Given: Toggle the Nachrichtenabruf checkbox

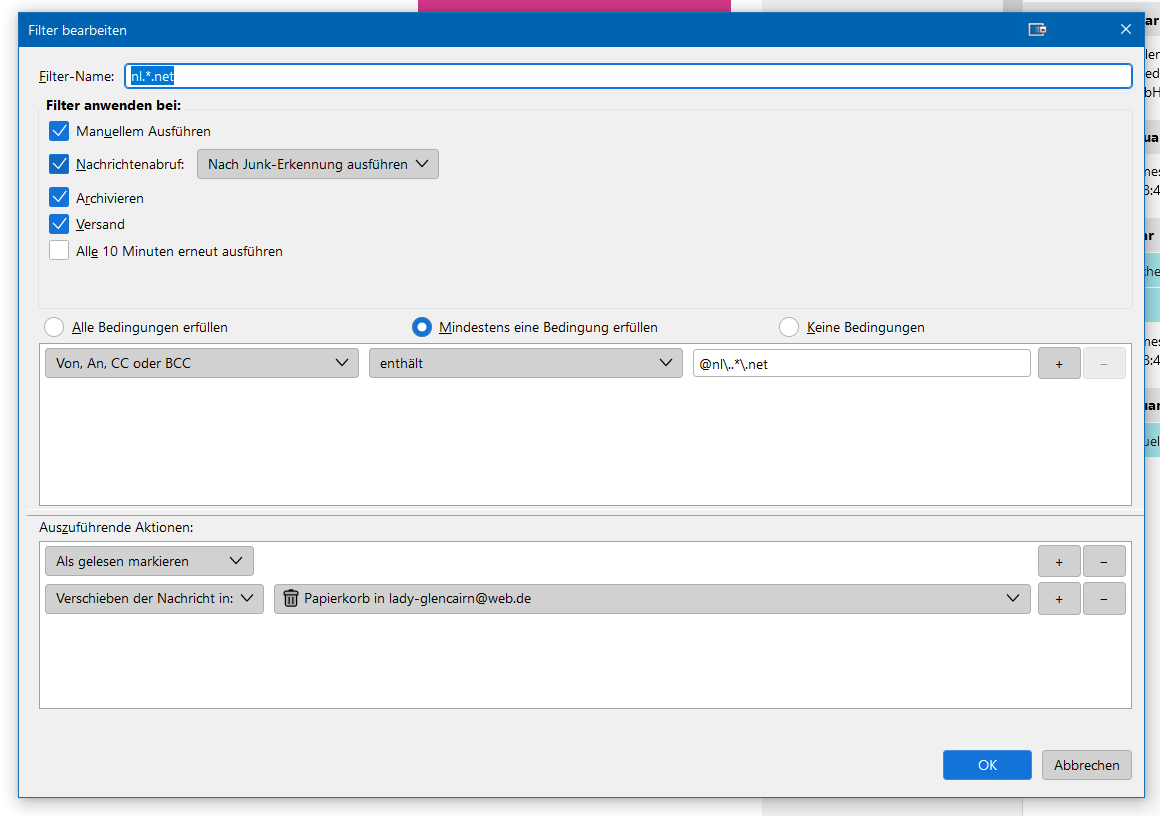Looking at the screenshot, I should tap(59, 164).
